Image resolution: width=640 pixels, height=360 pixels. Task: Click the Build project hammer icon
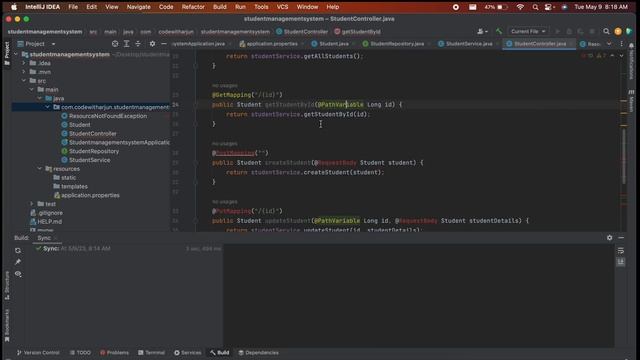click(x=499, y=31)
